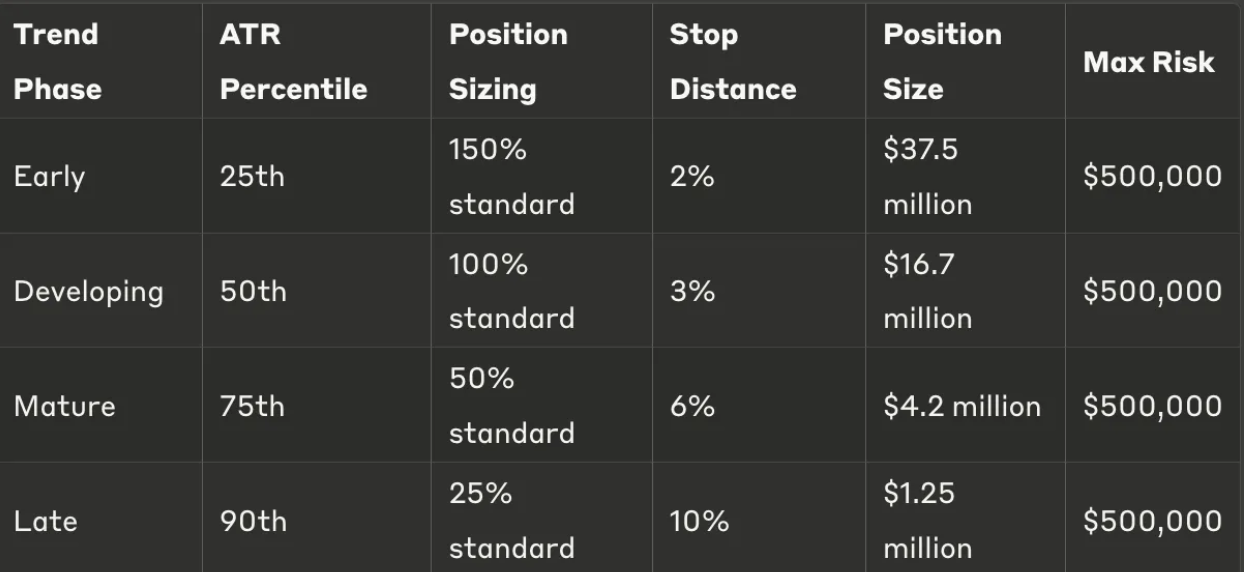Click the "Late" trend phase cell
Image resolution: width=1250 pixels, height=572 pixels.
point(46,521)
